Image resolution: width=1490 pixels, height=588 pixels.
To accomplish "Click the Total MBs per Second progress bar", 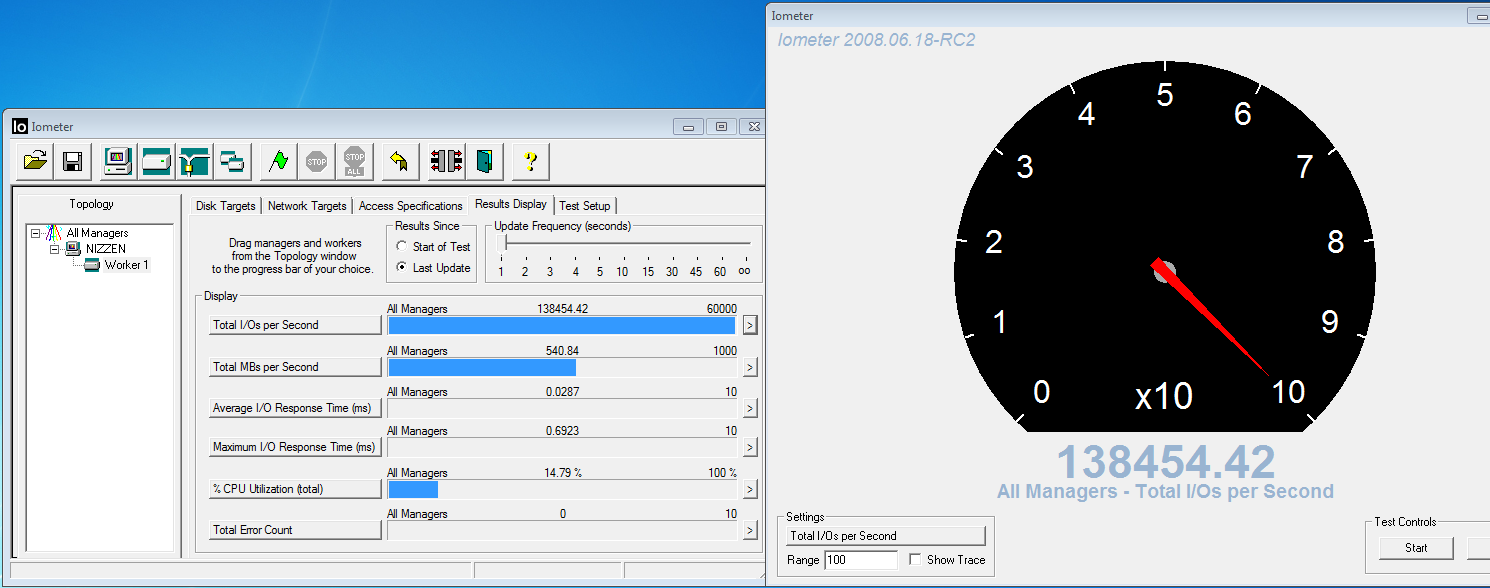I will 562,367.
